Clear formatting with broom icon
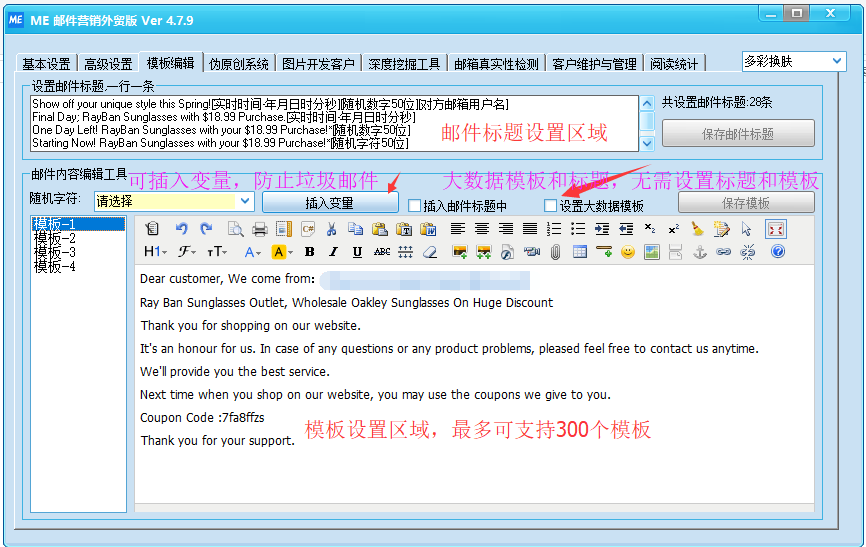The height and width of the screenshot is (547, 866). tap(698, 229)
